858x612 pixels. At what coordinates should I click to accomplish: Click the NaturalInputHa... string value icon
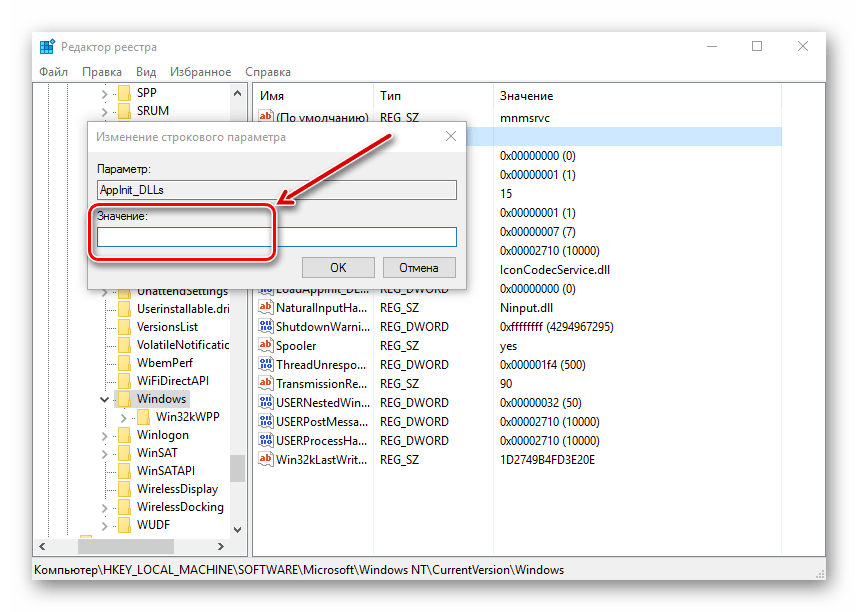pos(266,308)
